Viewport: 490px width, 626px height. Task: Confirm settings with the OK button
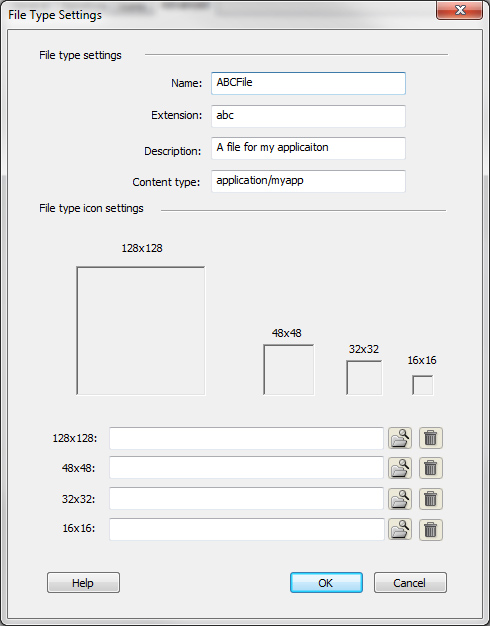pos(326,582)
